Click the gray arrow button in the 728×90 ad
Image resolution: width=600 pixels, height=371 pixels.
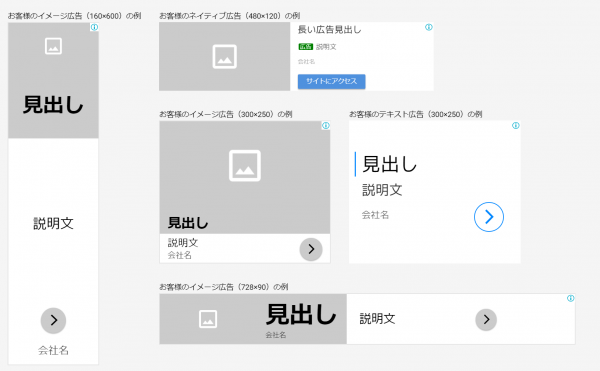click(x=486, y=320)
